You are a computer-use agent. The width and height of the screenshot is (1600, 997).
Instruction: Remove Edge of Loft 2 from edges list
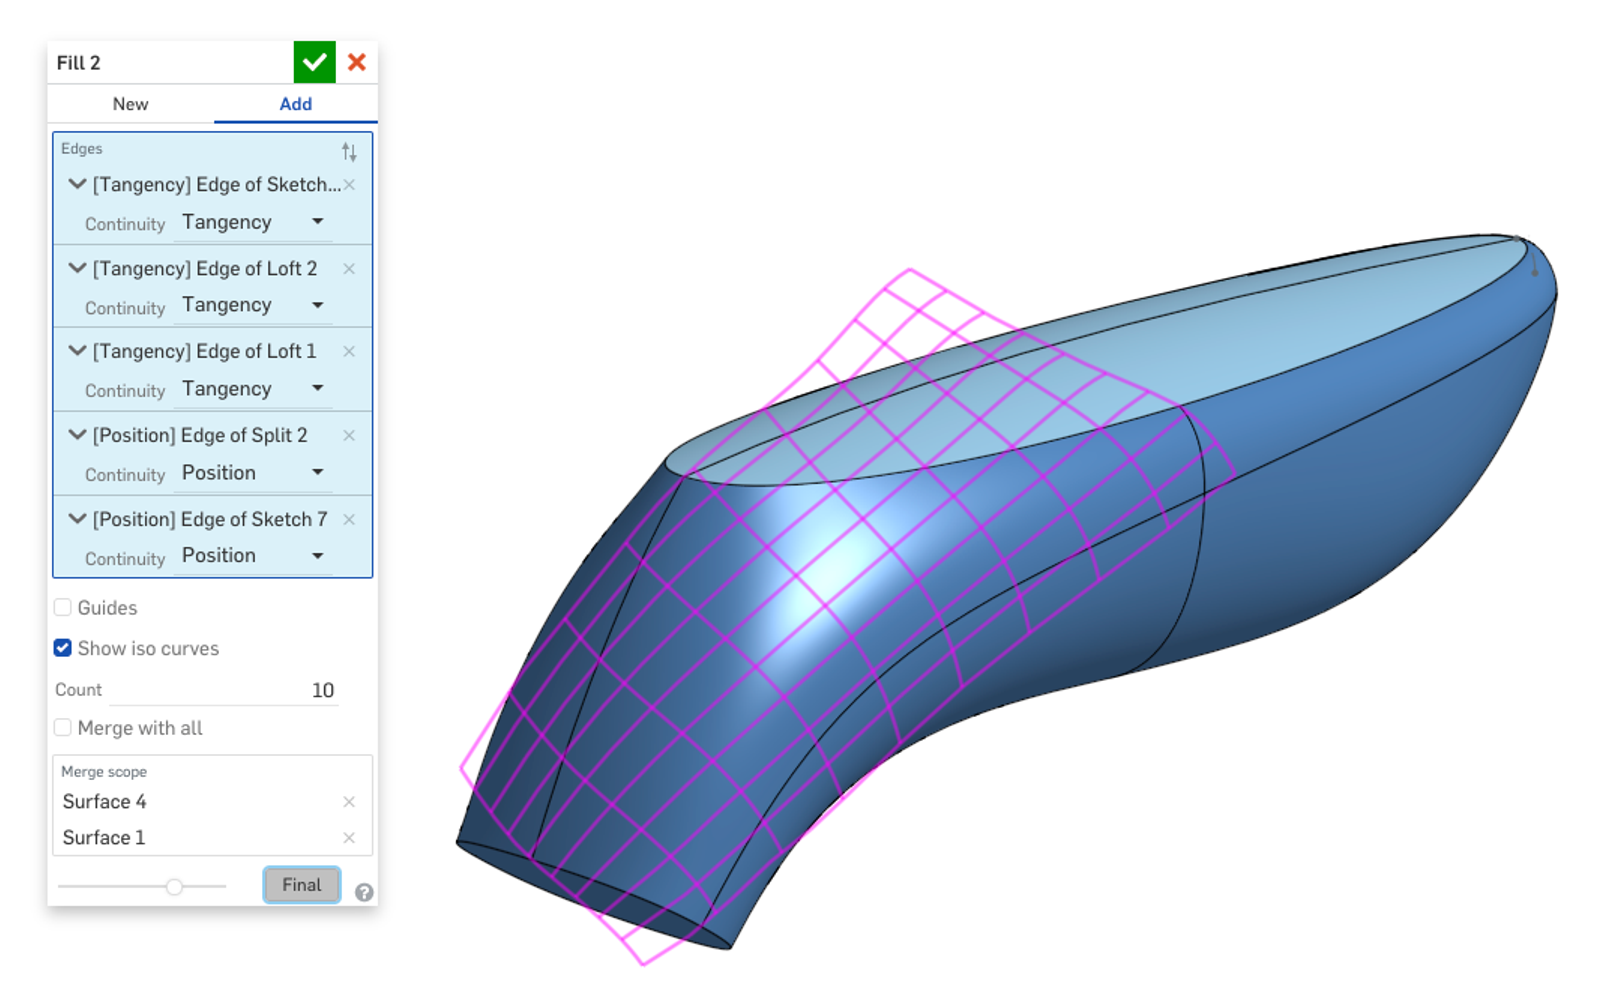click(349, 269)
